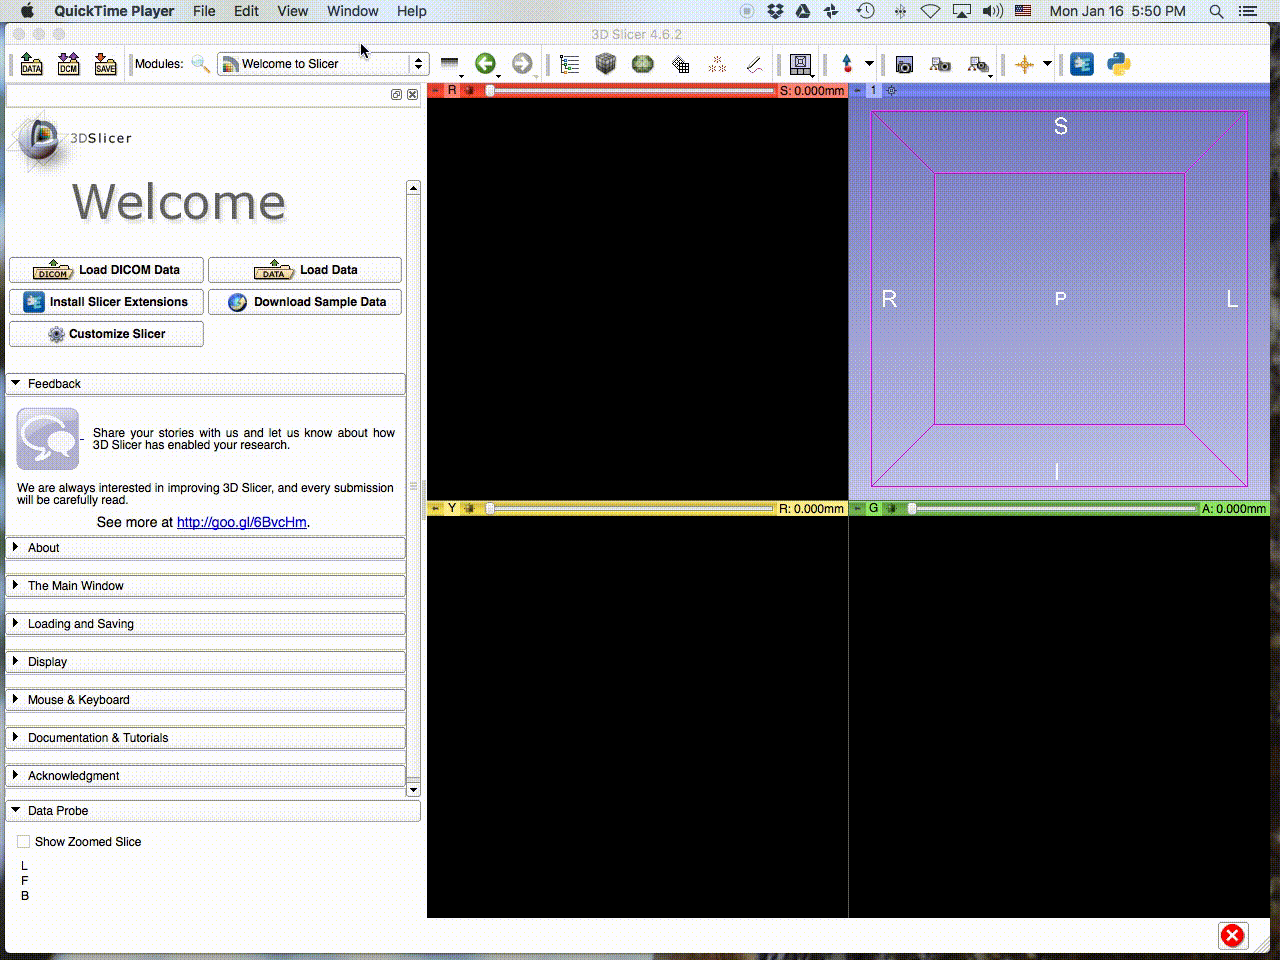Screen dimensions: 1280x960
Task: Expand the About section
Action: pos(206,548)
